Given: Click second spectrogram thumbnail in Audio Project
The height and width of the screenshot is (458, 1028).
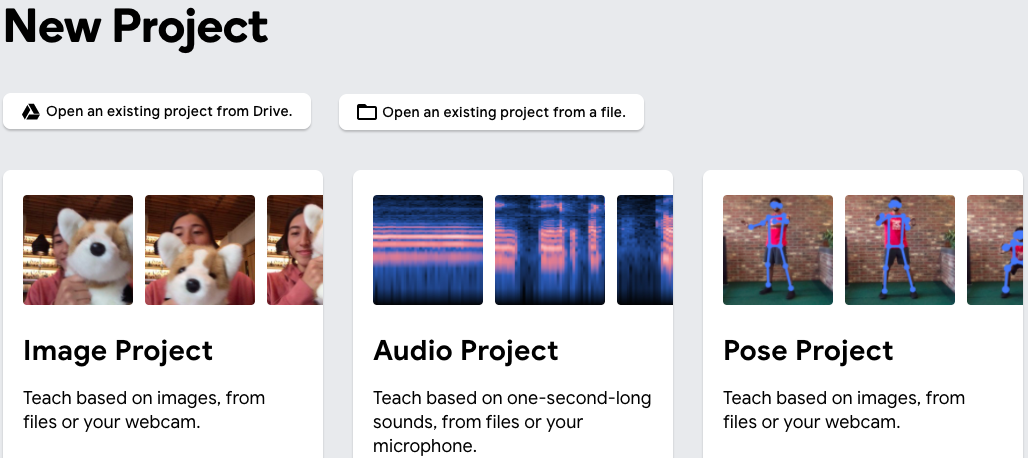Looking at the screenshot, I should (550, 250).
